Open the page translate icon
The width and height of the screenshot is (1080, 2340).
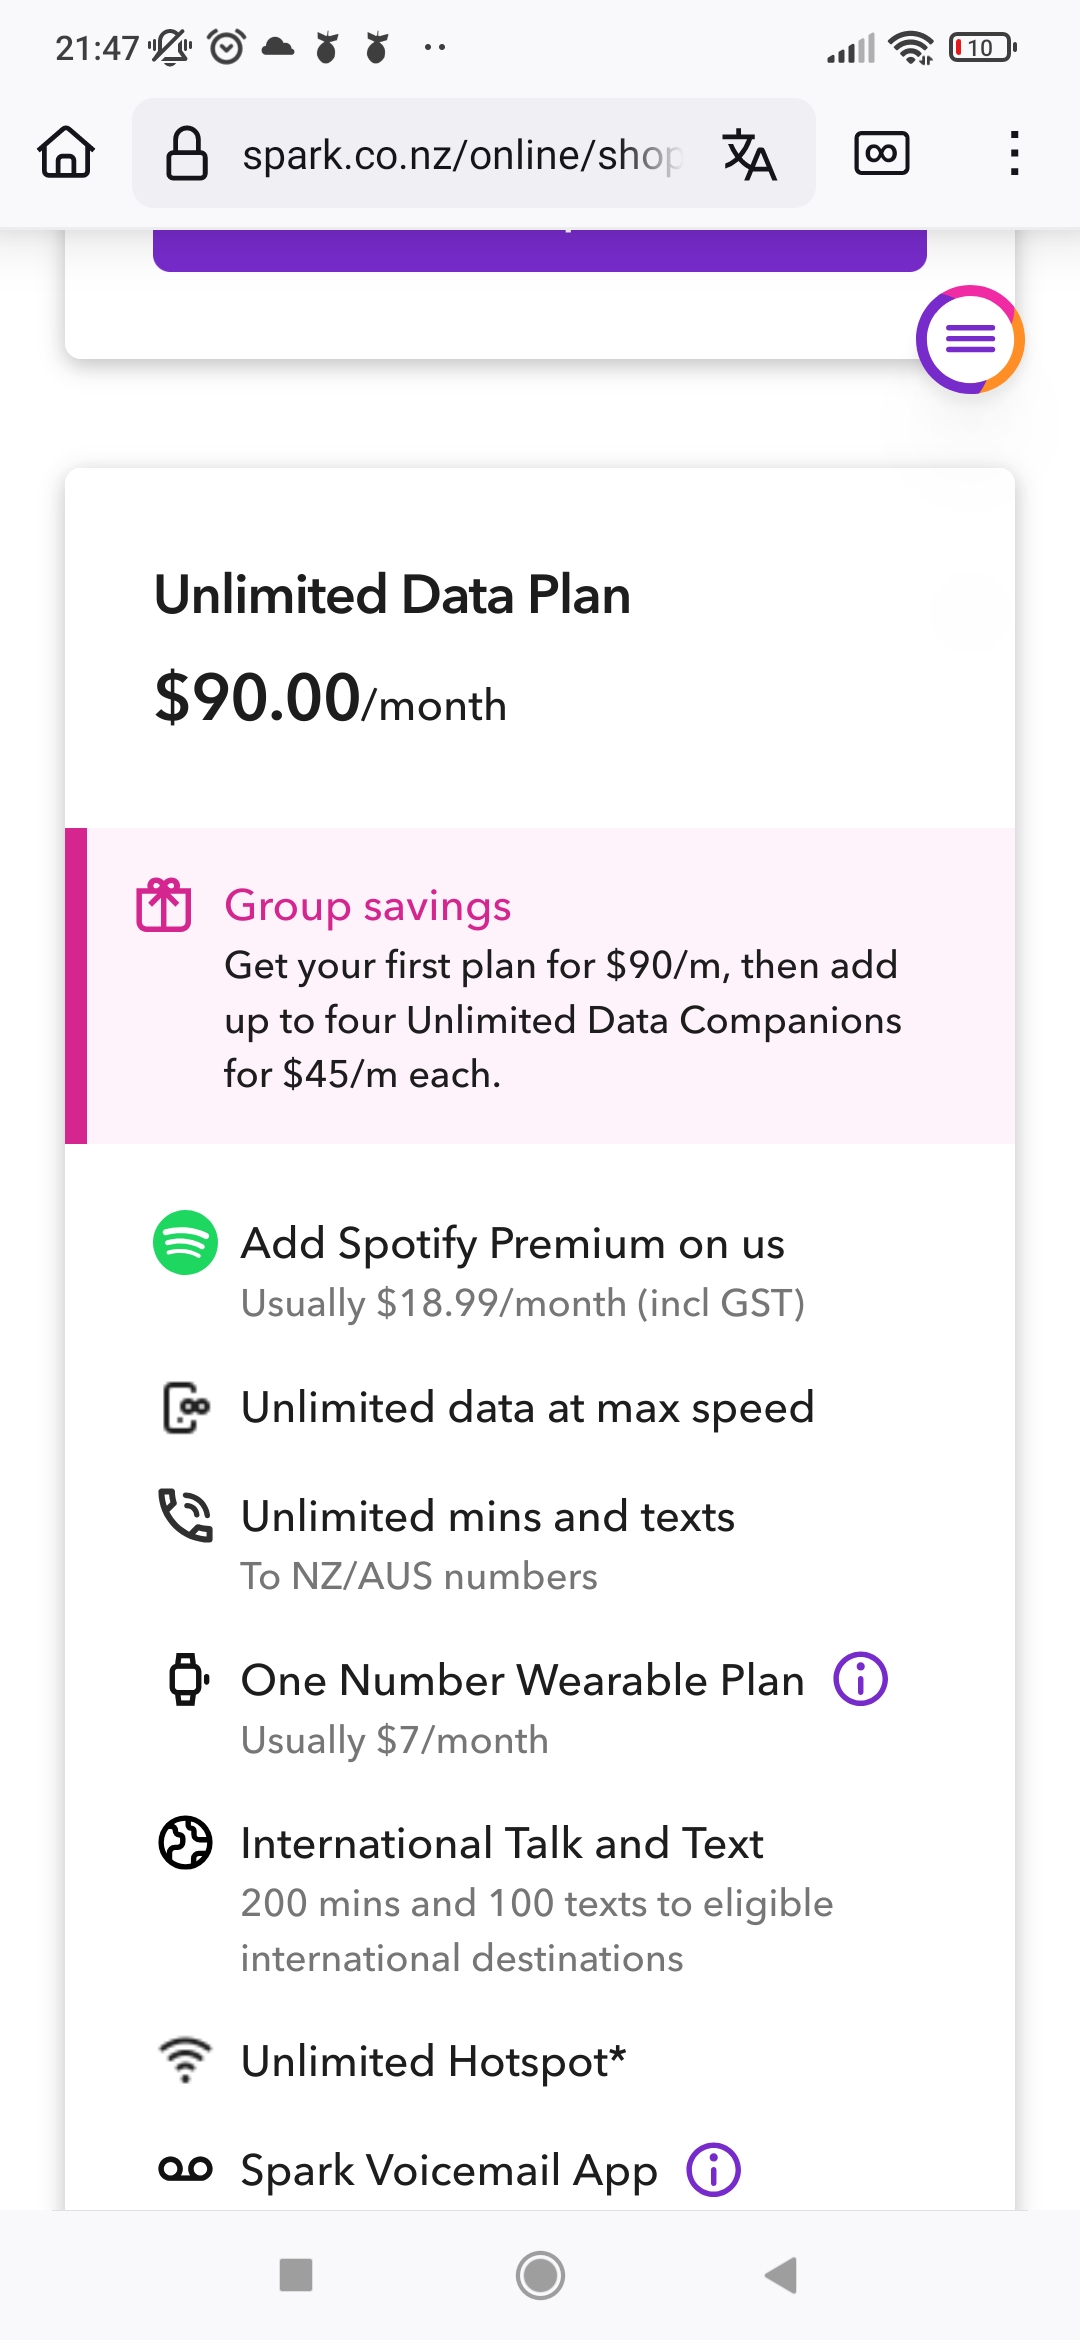(749, 154)
